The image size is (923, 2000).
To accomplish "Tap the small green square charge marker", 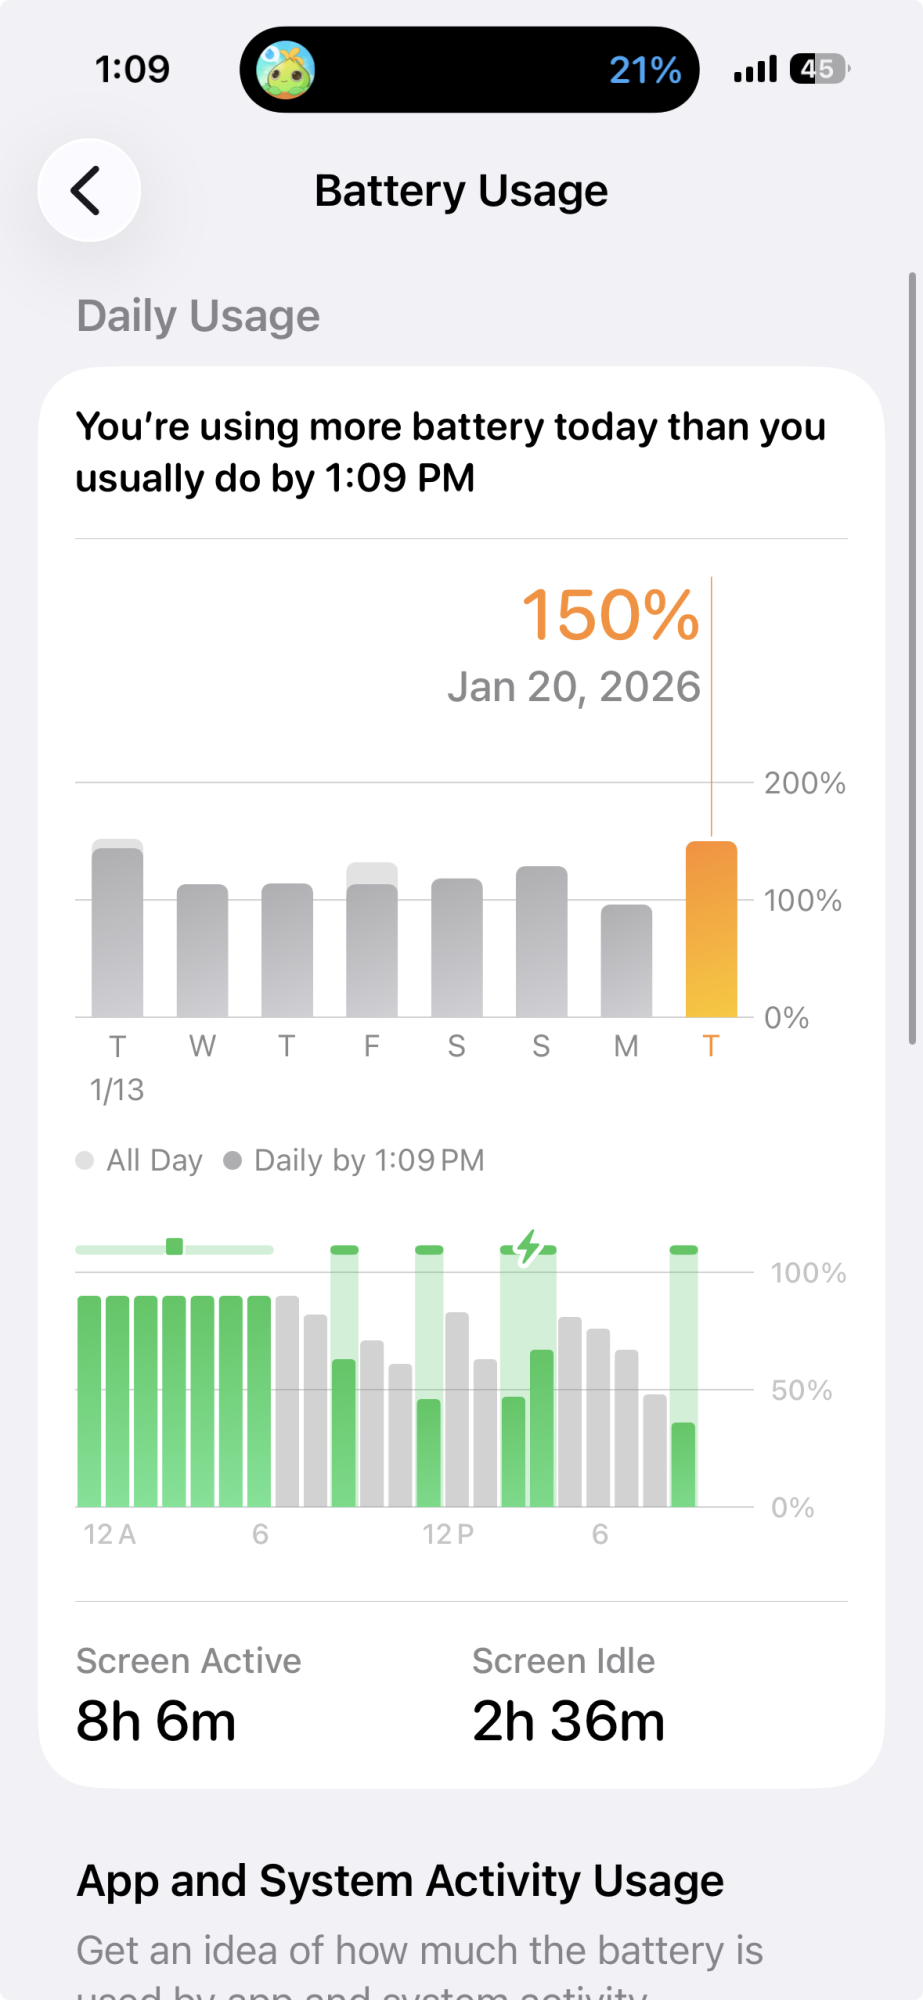I will 174,1247.
